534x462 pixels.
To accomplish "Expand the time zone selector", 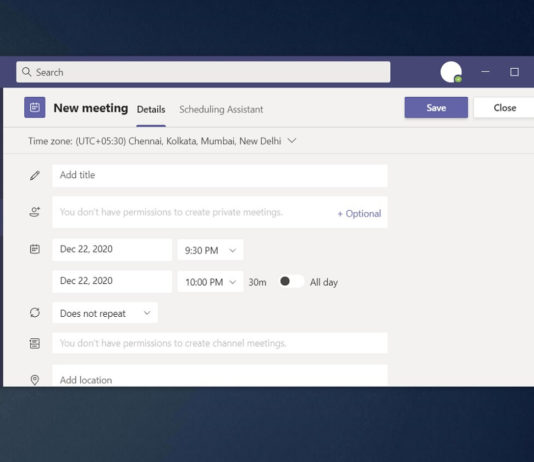I will [292, 140].
